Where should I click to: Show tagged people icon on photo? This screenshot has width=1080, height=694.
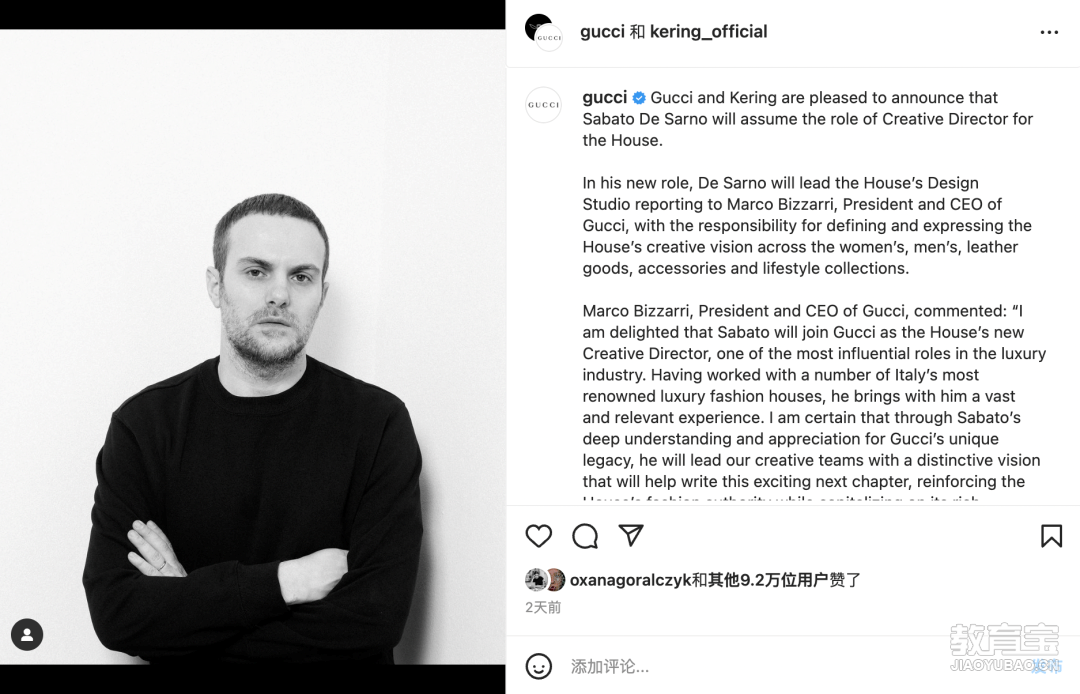coord(27,635)
